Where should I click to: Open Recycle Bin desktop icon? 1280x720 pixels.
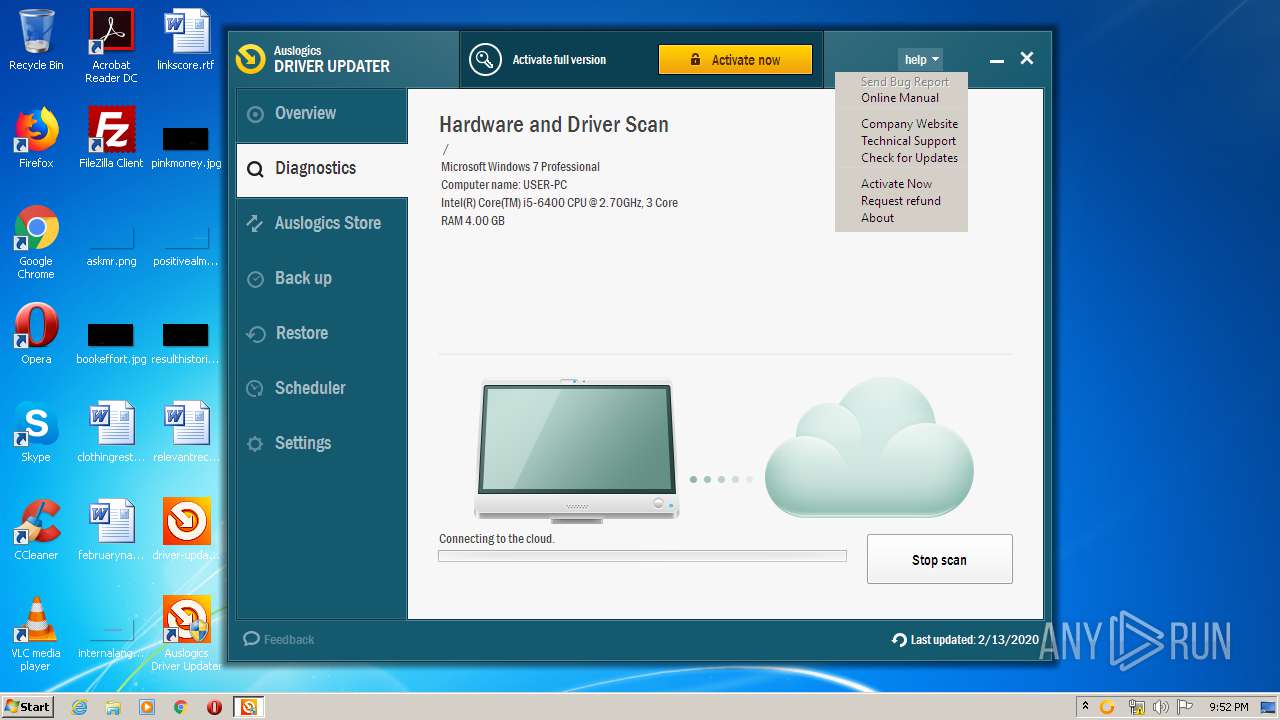(36, 40)
